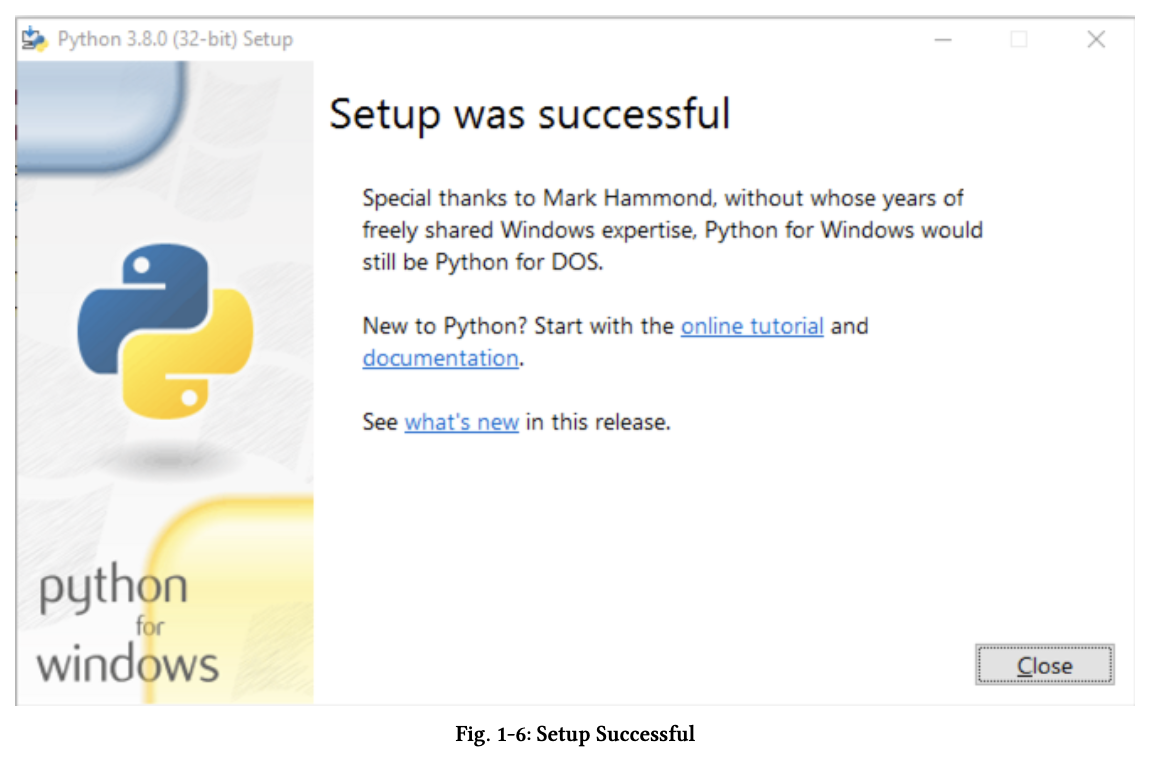This screenshot has height=762, width=1150.
Task: Open the documentation link
Action: [440, 358]
